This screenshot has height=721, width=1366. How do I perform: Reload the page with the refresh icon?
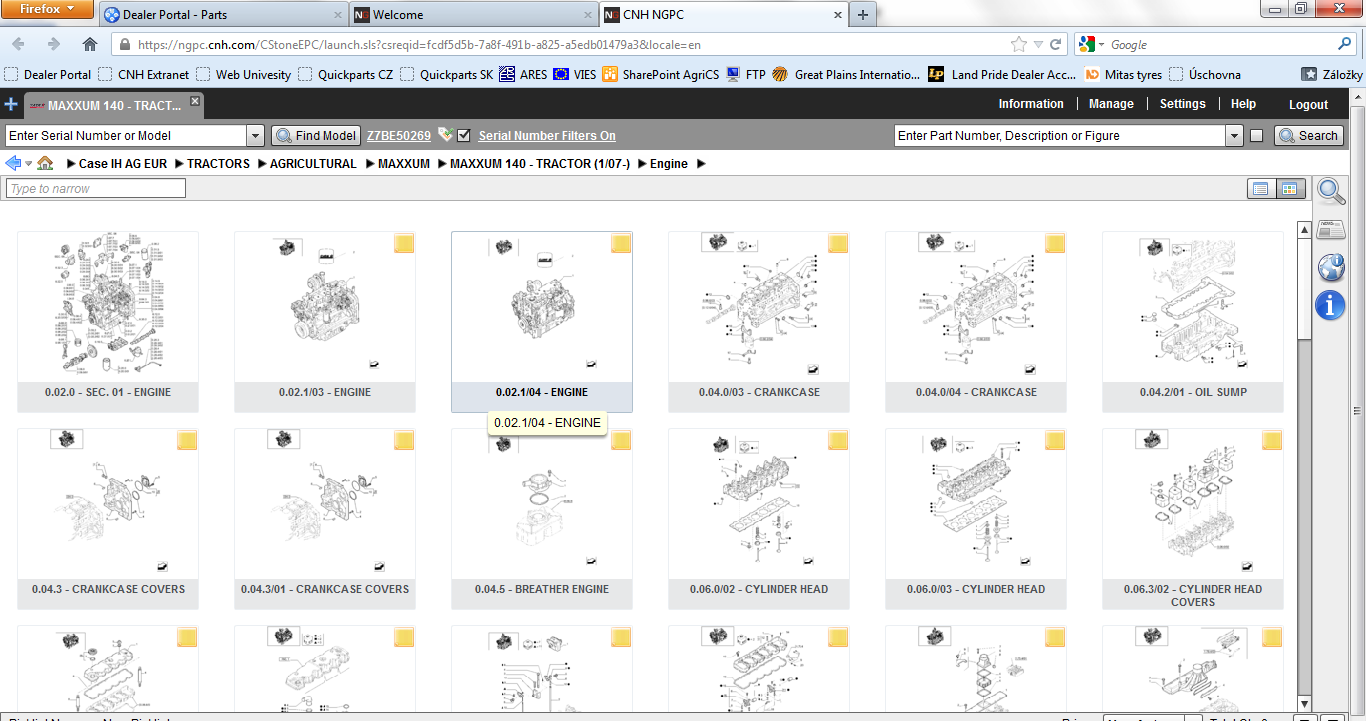(1055, 45)
